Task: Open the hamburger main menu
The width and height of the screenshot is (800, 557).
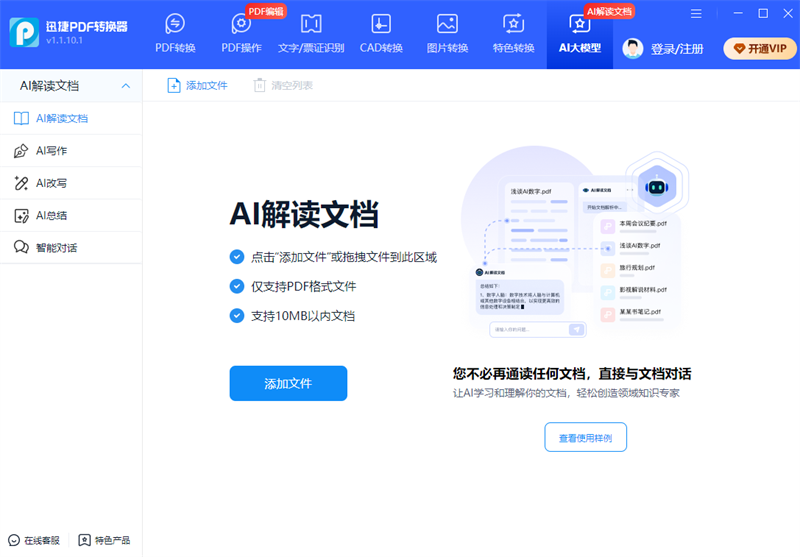Action: click(696, 14)
